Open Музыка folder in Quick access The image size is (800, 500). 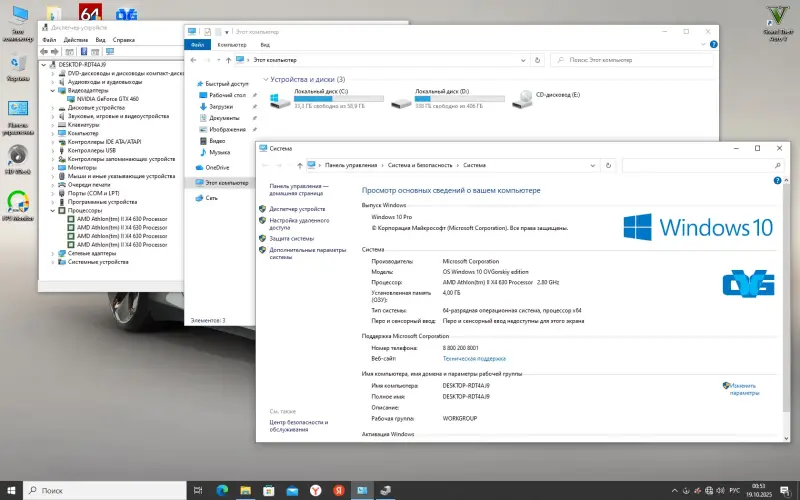tap(216, 154)
